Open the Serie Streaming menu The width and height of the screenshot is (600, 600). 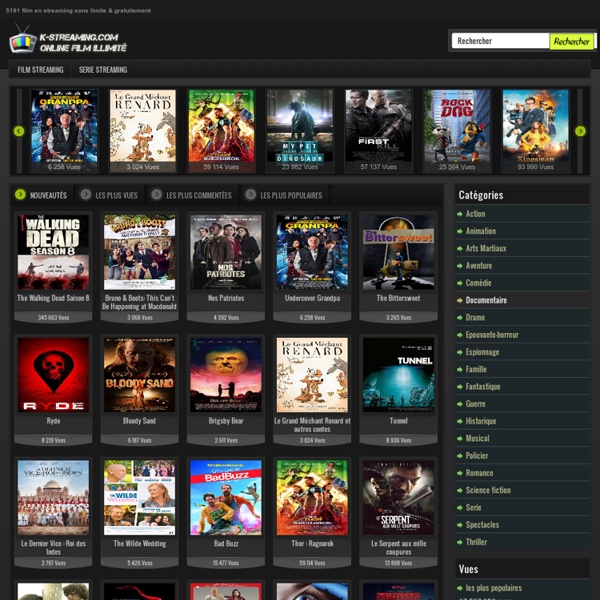pyautogui.click(x=103, y=70)
